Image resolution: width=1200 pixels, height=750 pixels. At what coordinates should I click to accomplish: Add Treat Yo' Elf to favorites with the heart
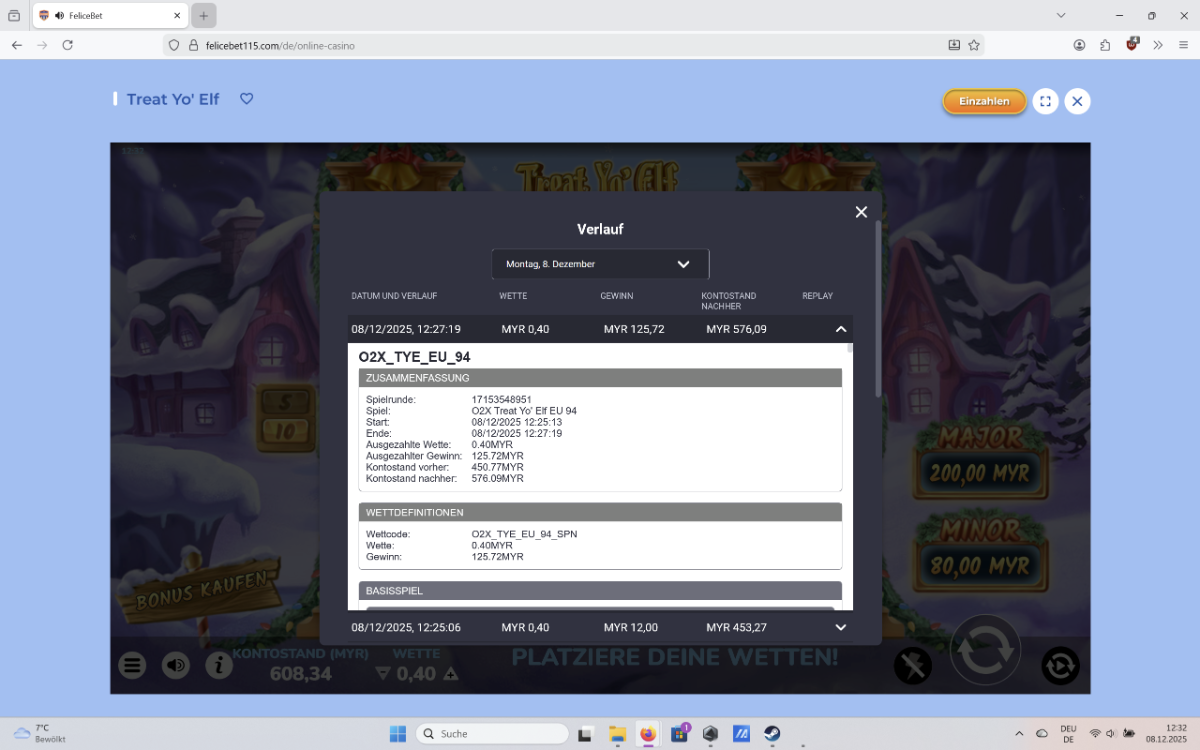(x=246, y=99)
